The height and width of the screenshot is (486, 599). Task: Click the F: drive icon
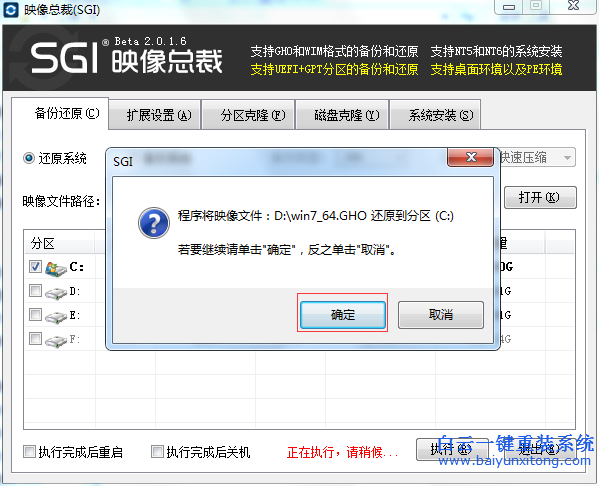click(x=56, y=341)
